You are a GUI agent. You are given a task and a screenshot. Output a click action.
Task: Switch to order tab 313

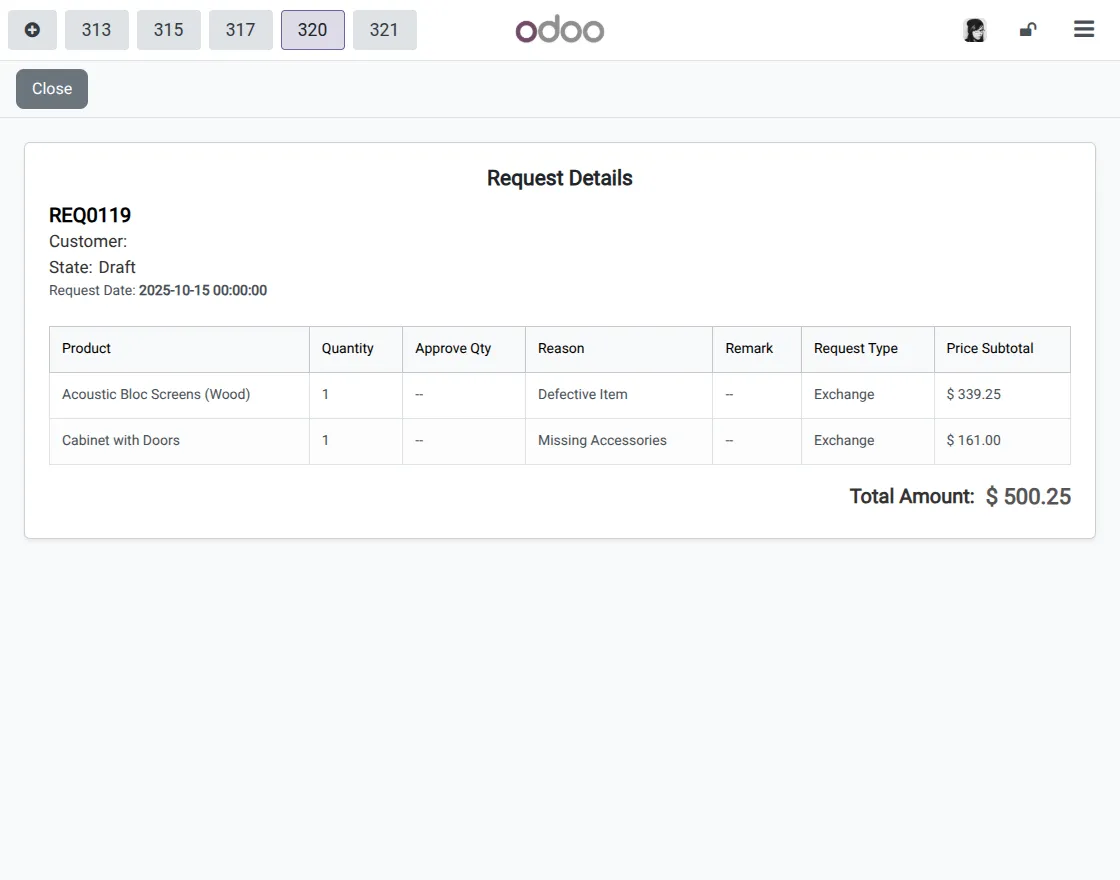tap(97, 30)
